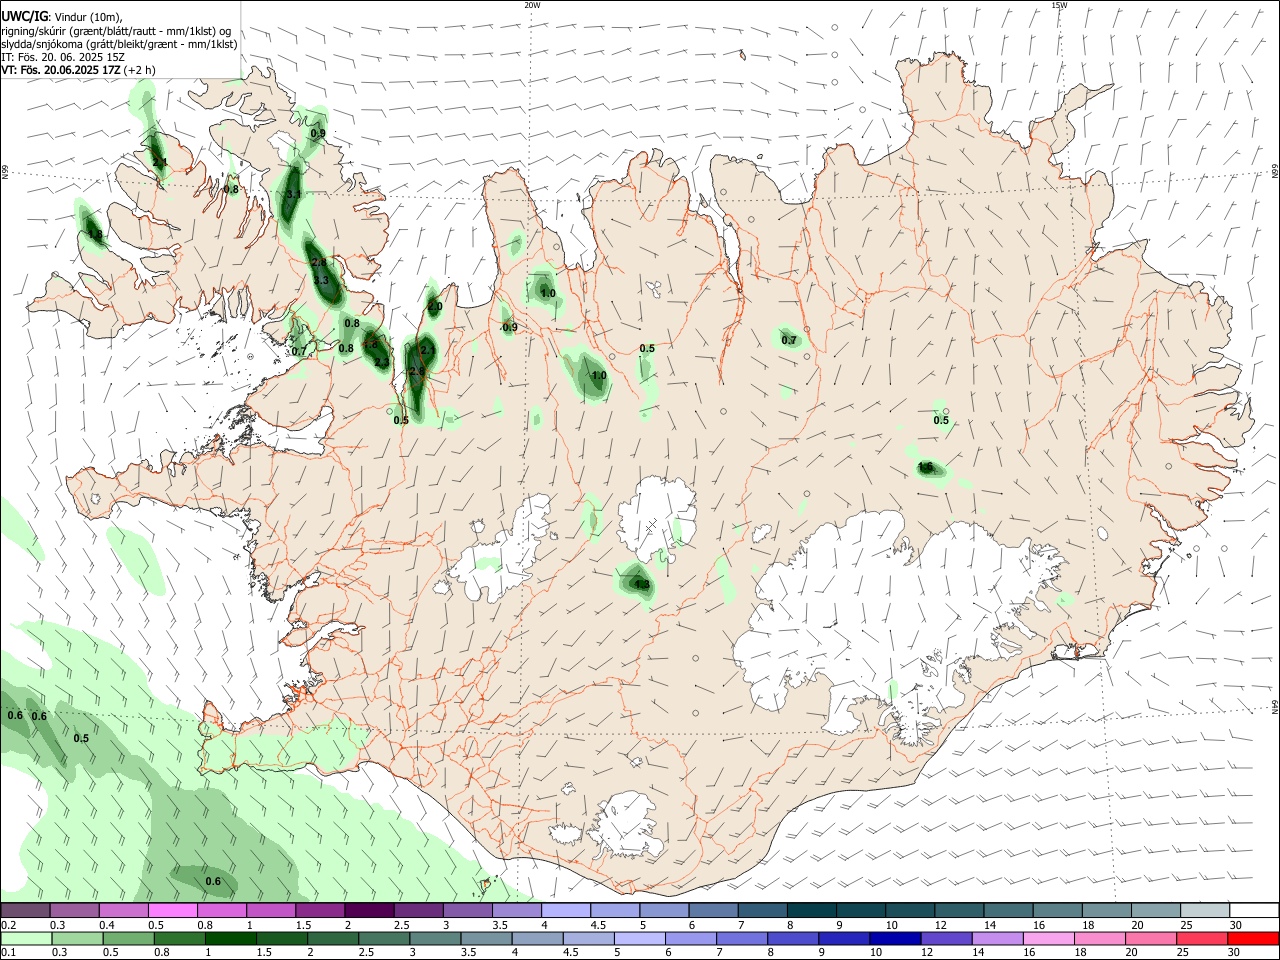Click the lower-row '25' scale label
This screenshot has width=1280, height=960.
(x=1185, y=952)
